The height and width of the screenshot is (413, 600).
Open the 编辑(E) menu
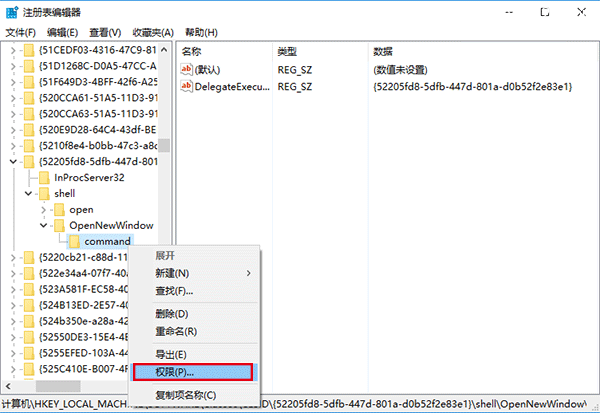[x=62, y=33]
